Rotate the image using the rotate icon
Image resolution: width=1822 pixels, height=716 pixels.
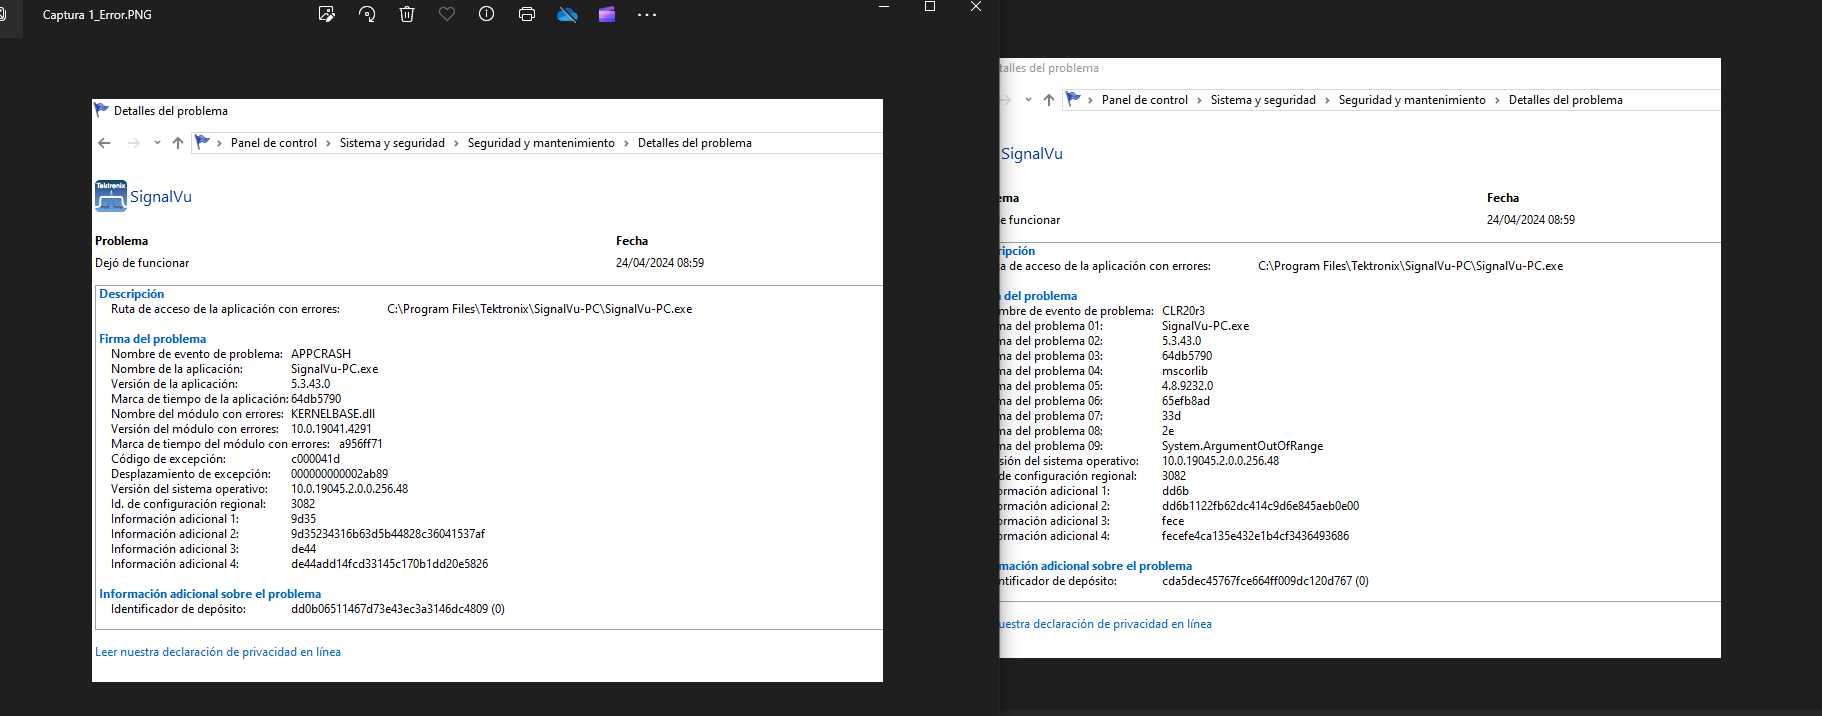367,14
